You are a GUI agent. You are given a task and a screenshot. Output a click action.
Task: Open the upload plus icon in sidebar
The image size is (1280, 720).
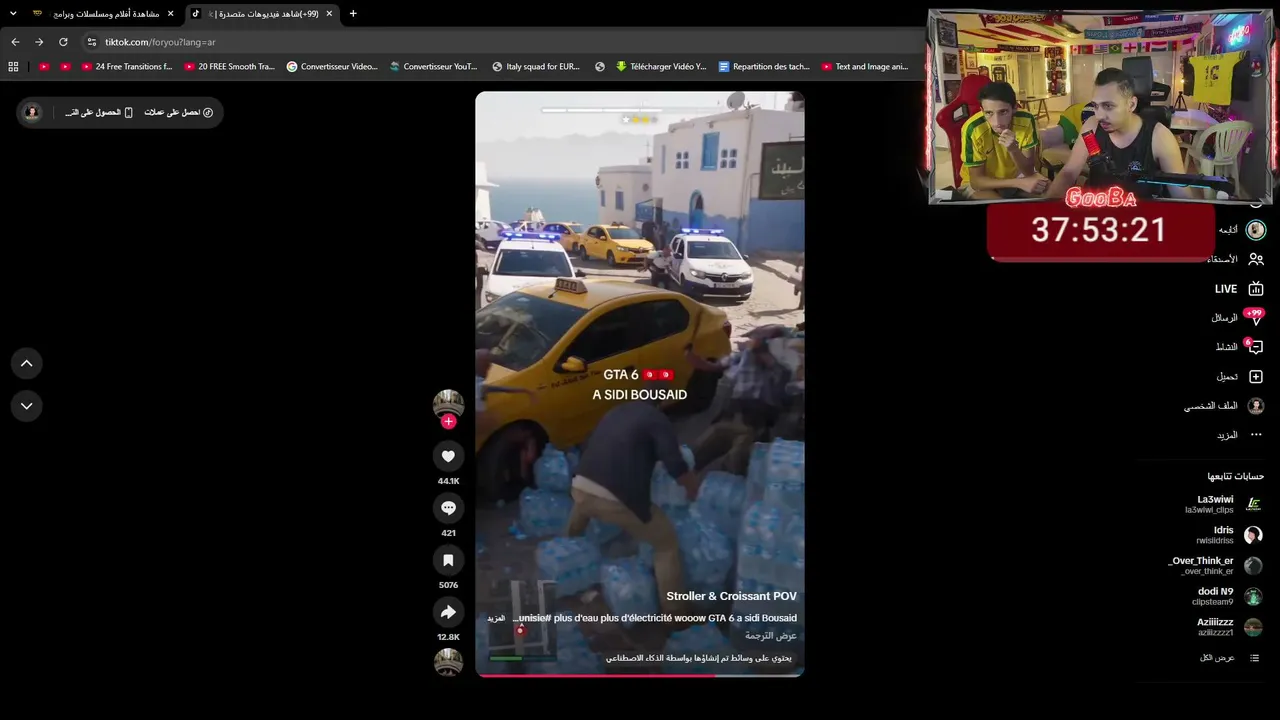1256,377
